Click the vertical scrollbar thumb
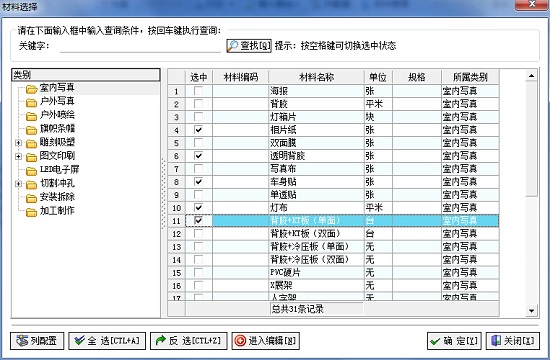 point(531,139)
